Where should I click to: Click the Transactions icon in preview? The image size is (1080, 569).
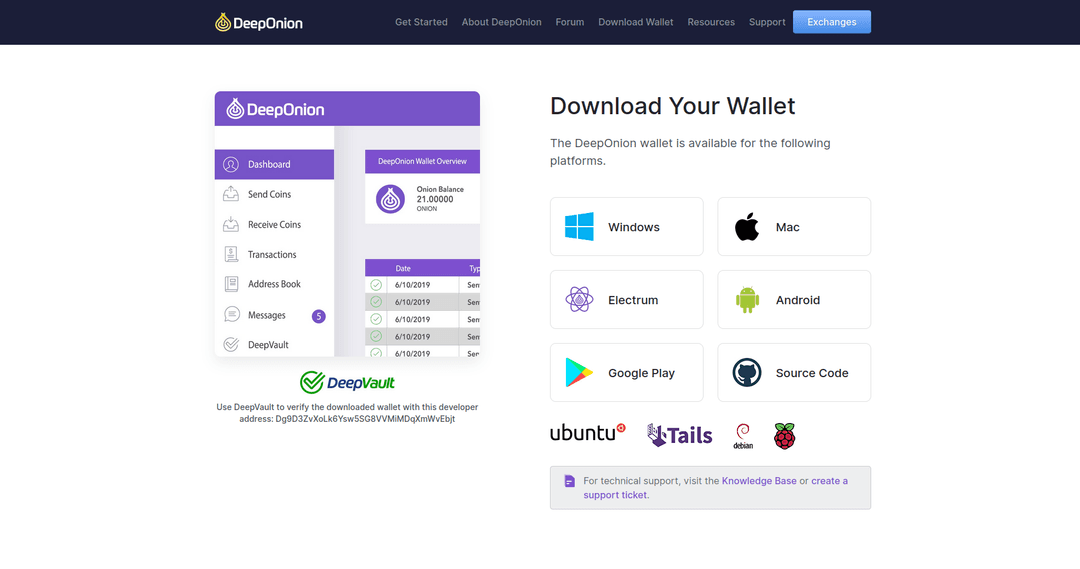pos(231,254)
